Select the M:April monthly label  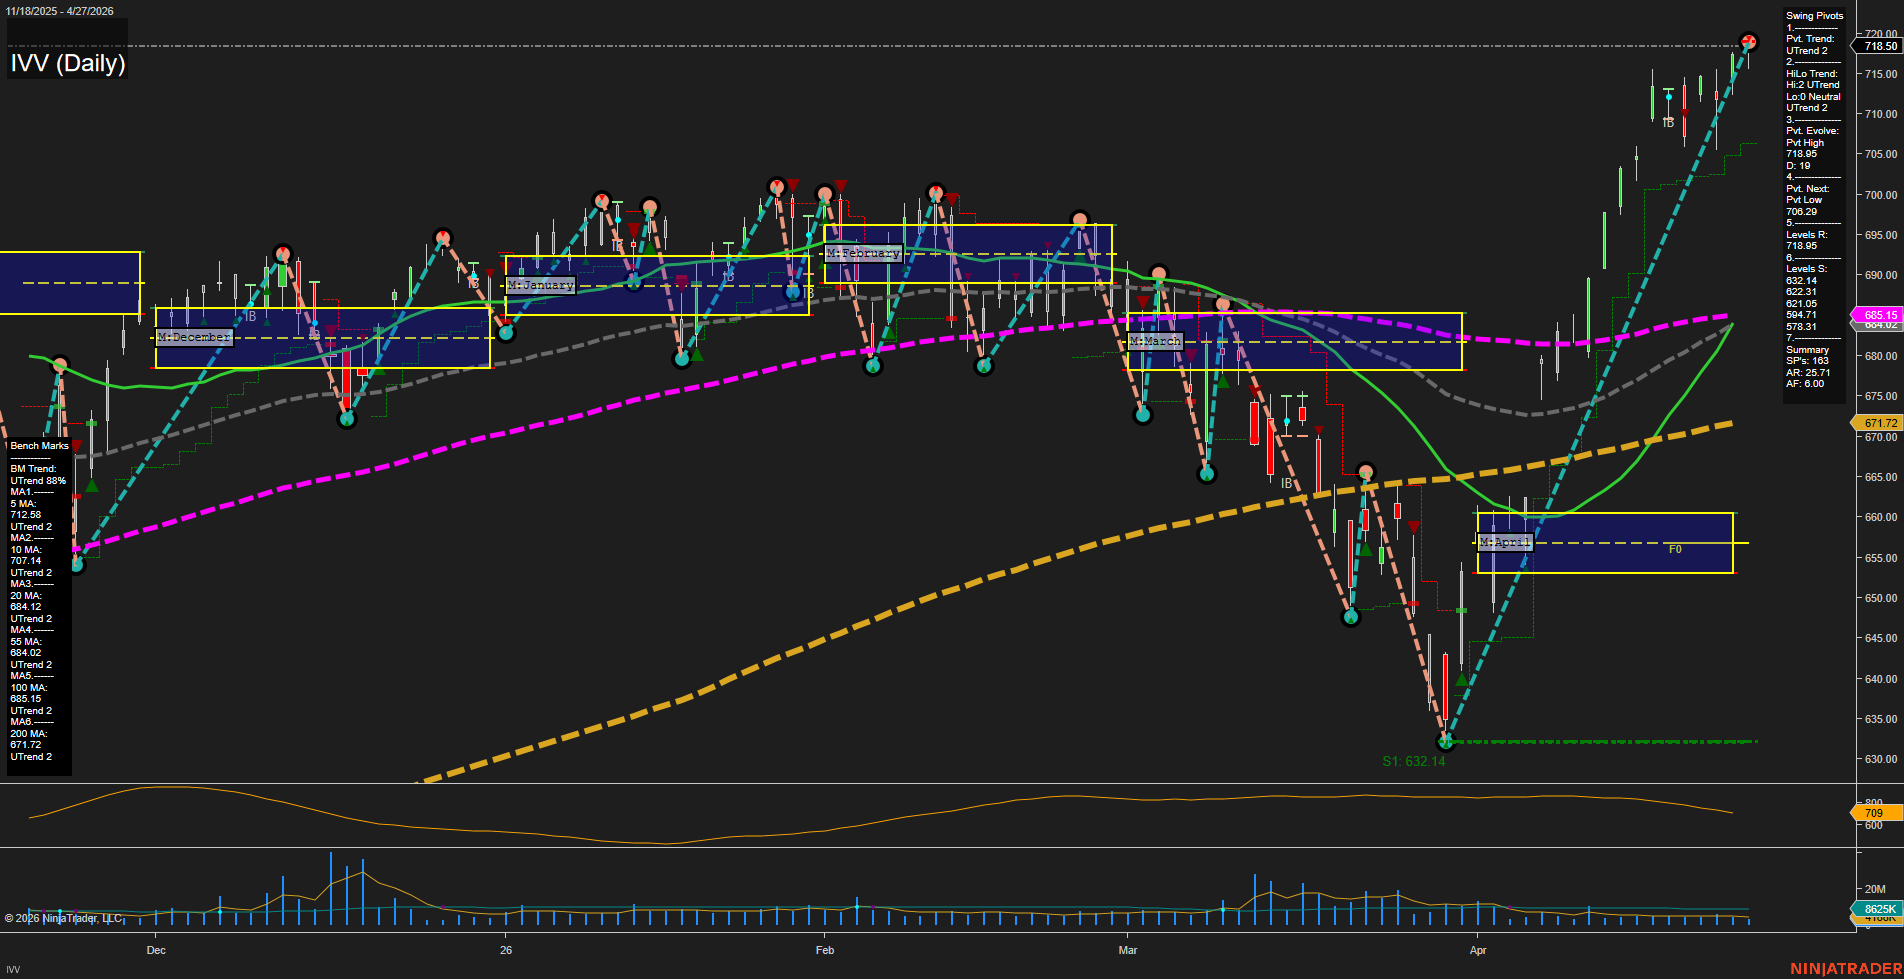pyautogui.click(x=1504, y=542)
